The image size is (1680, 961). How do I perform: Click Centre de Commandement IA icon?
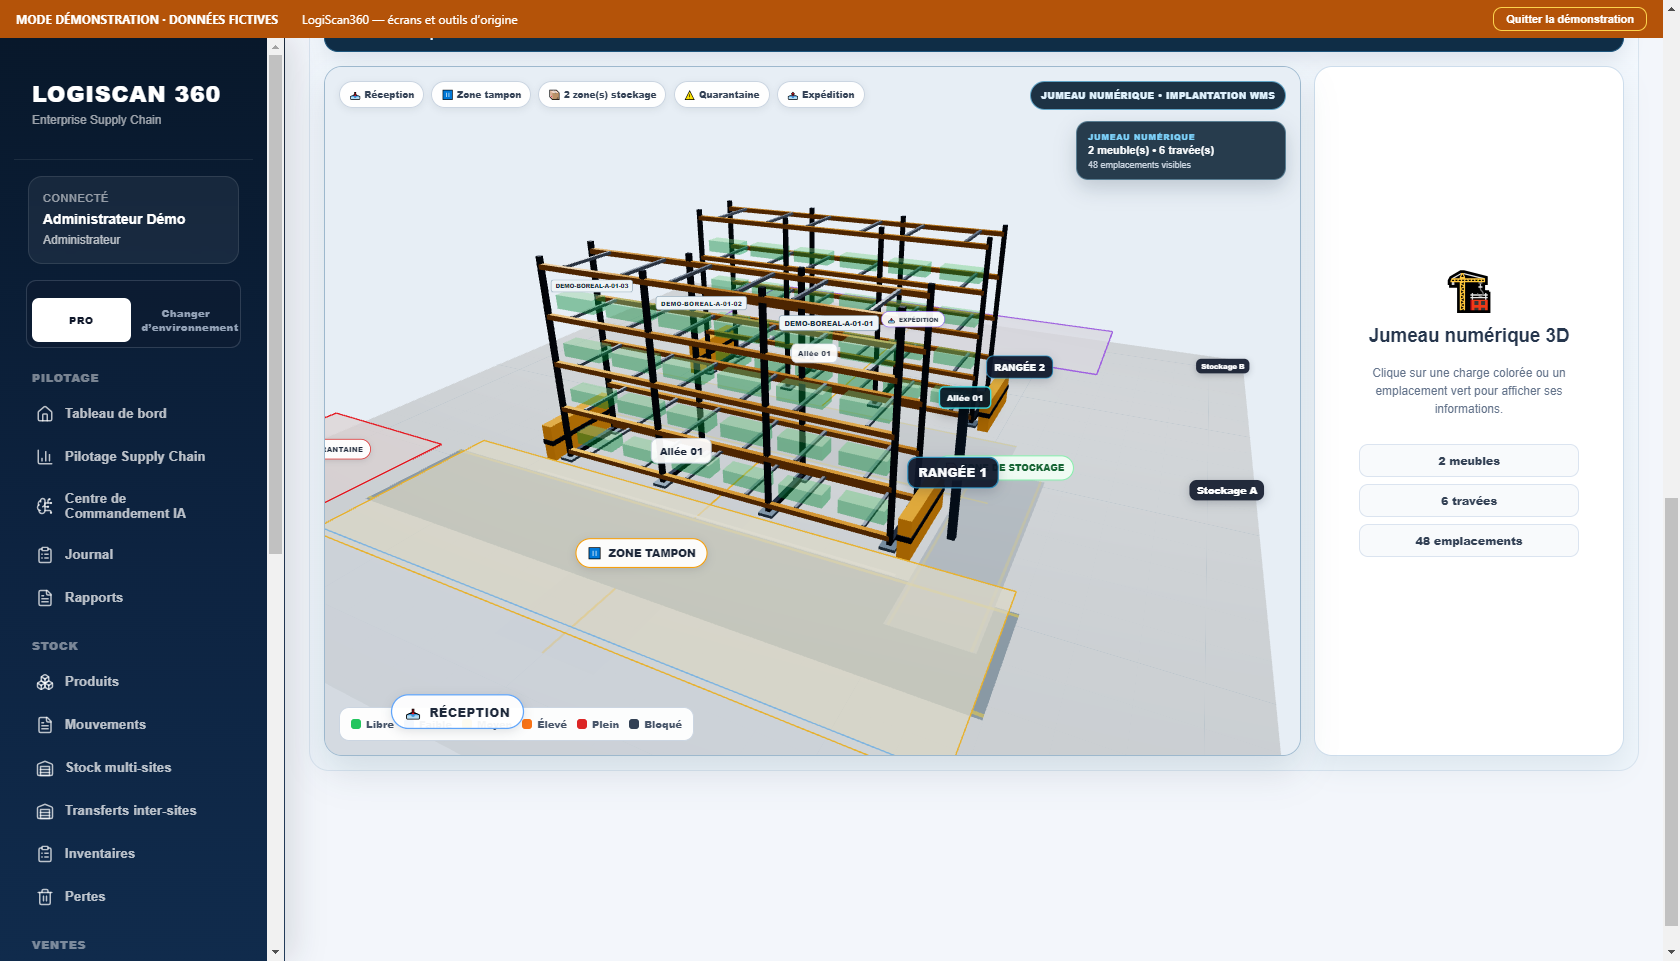[x=45, y=506]
